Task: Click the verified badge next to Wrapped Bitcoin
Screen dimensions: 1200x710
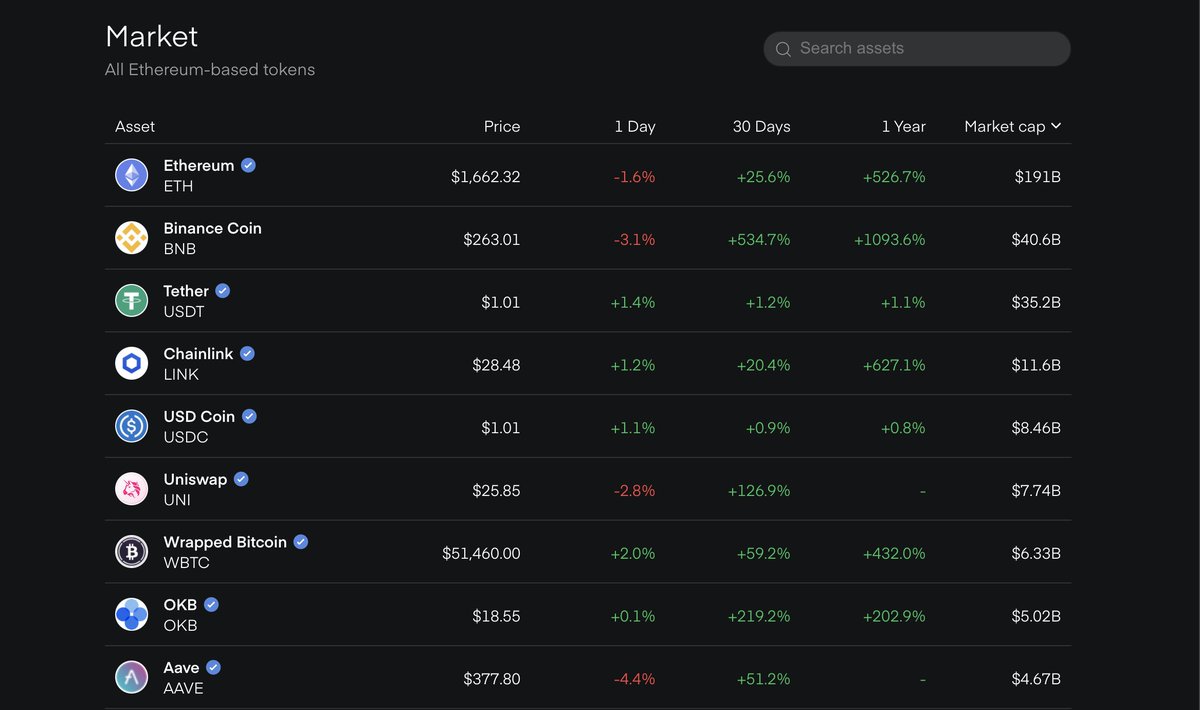Action: tap(301, 542)
